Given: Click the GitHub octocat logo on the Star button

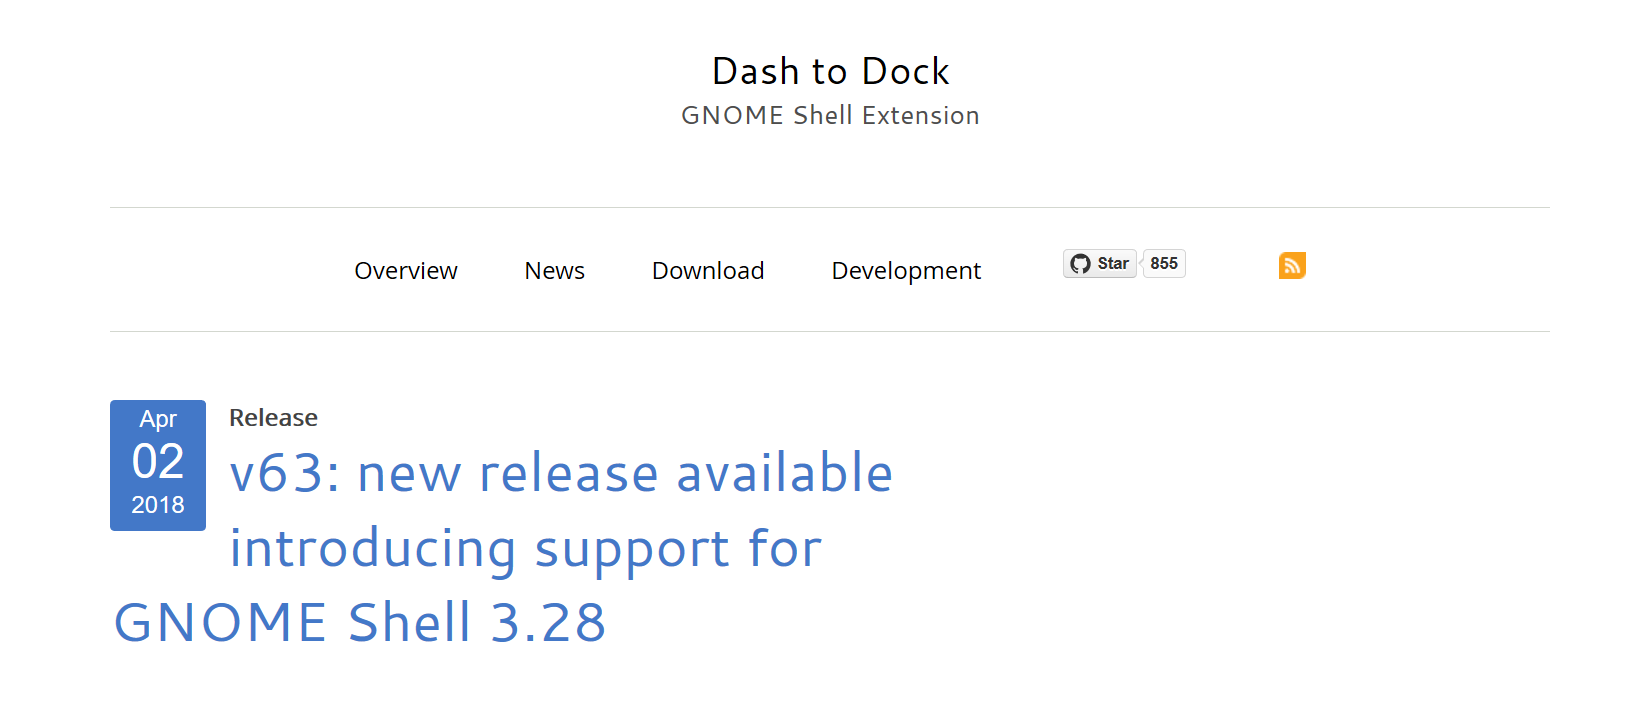Looking at the screenshot, I should (x=1080, y=263).
